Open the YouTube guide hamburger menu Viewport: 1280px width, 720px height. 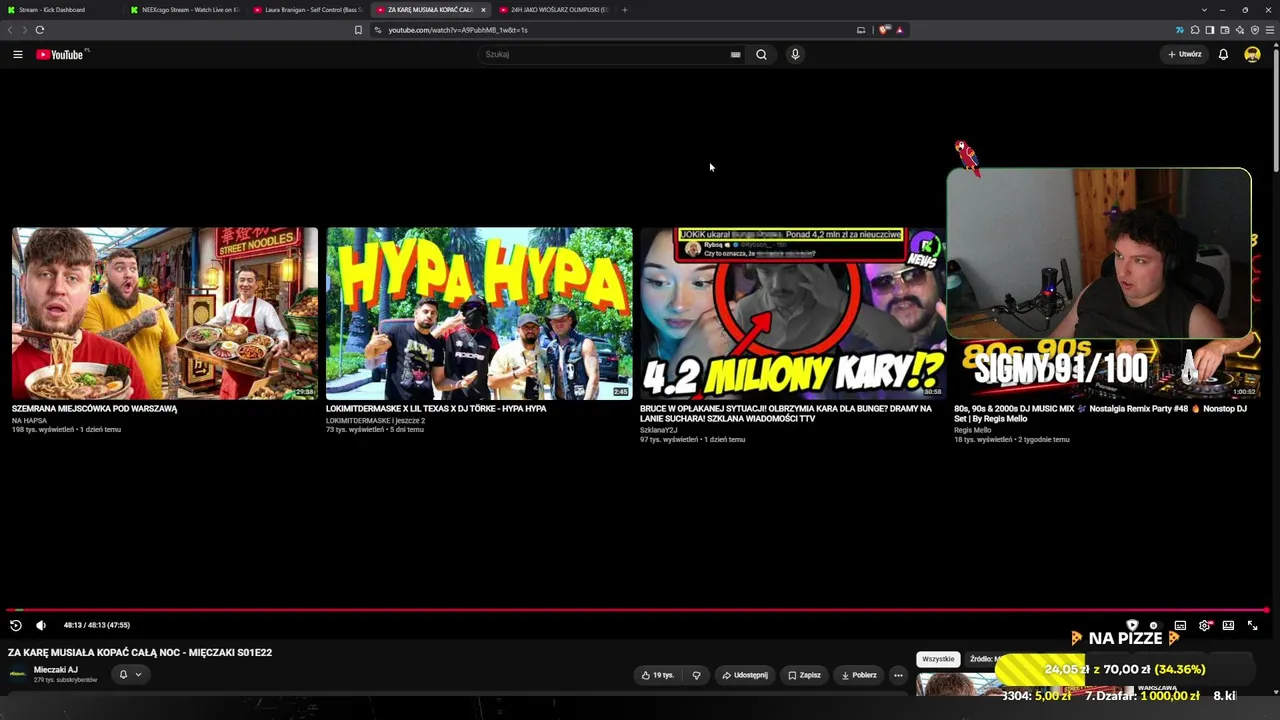(18, 54)
